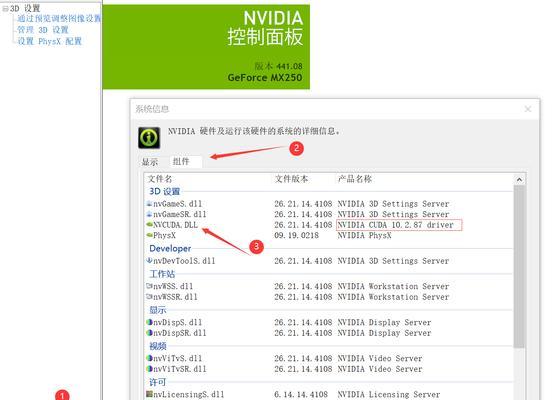Select the nvDevToolS.dll file name

point(184,261)
